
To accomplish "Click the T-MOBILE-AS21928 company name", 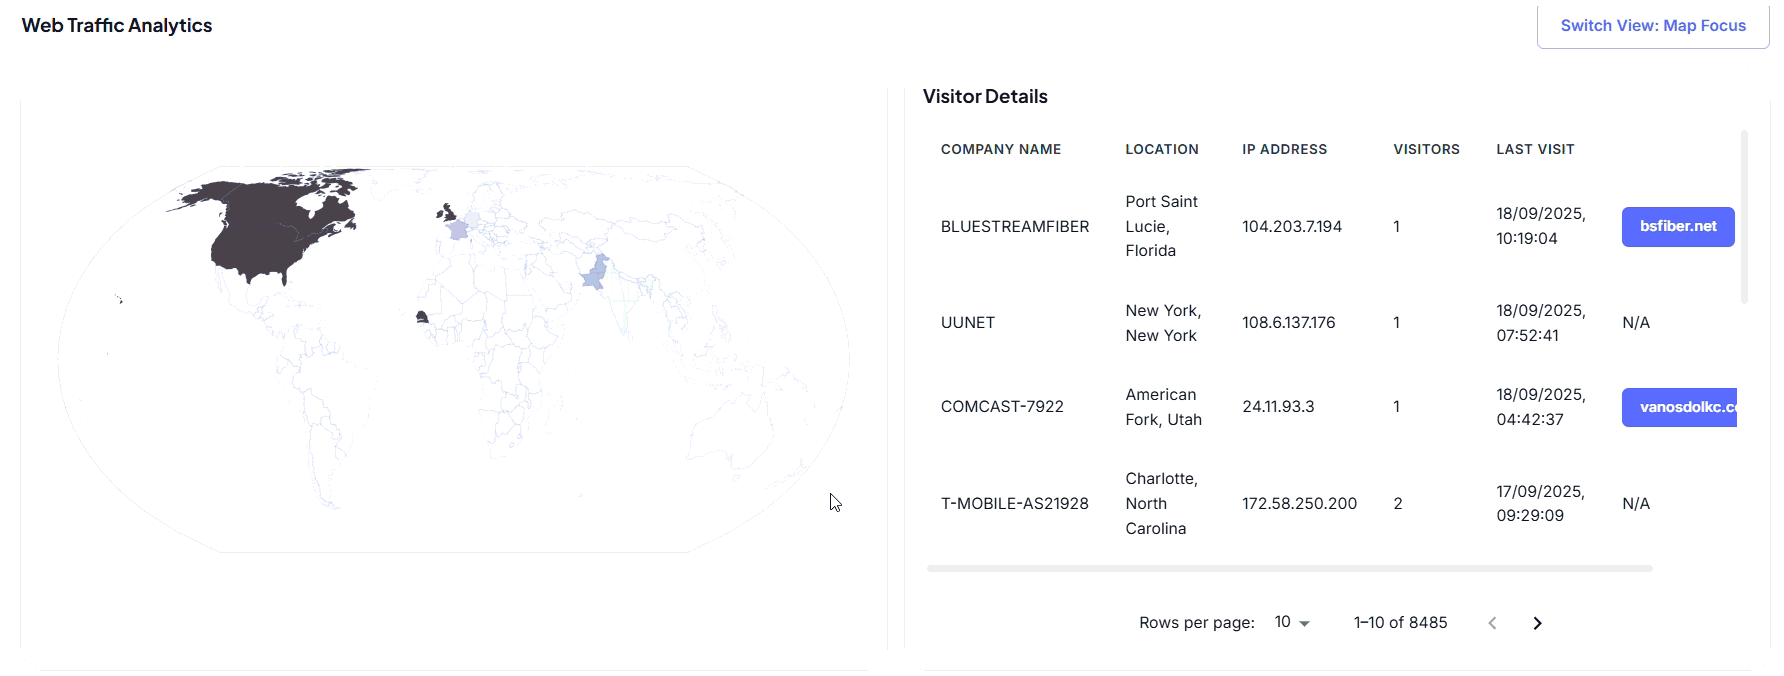I will coord(1014,504).
